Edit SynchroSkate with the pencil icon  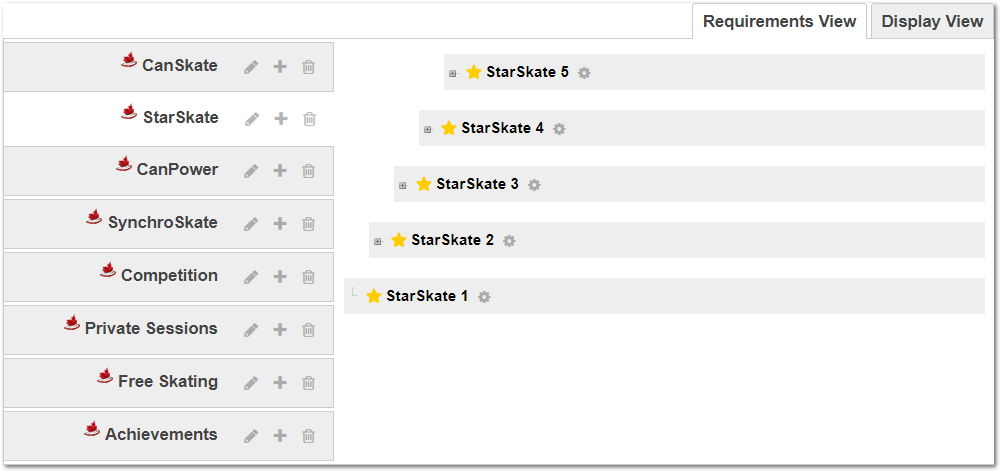pyautogui.click(x=251, y=224)
